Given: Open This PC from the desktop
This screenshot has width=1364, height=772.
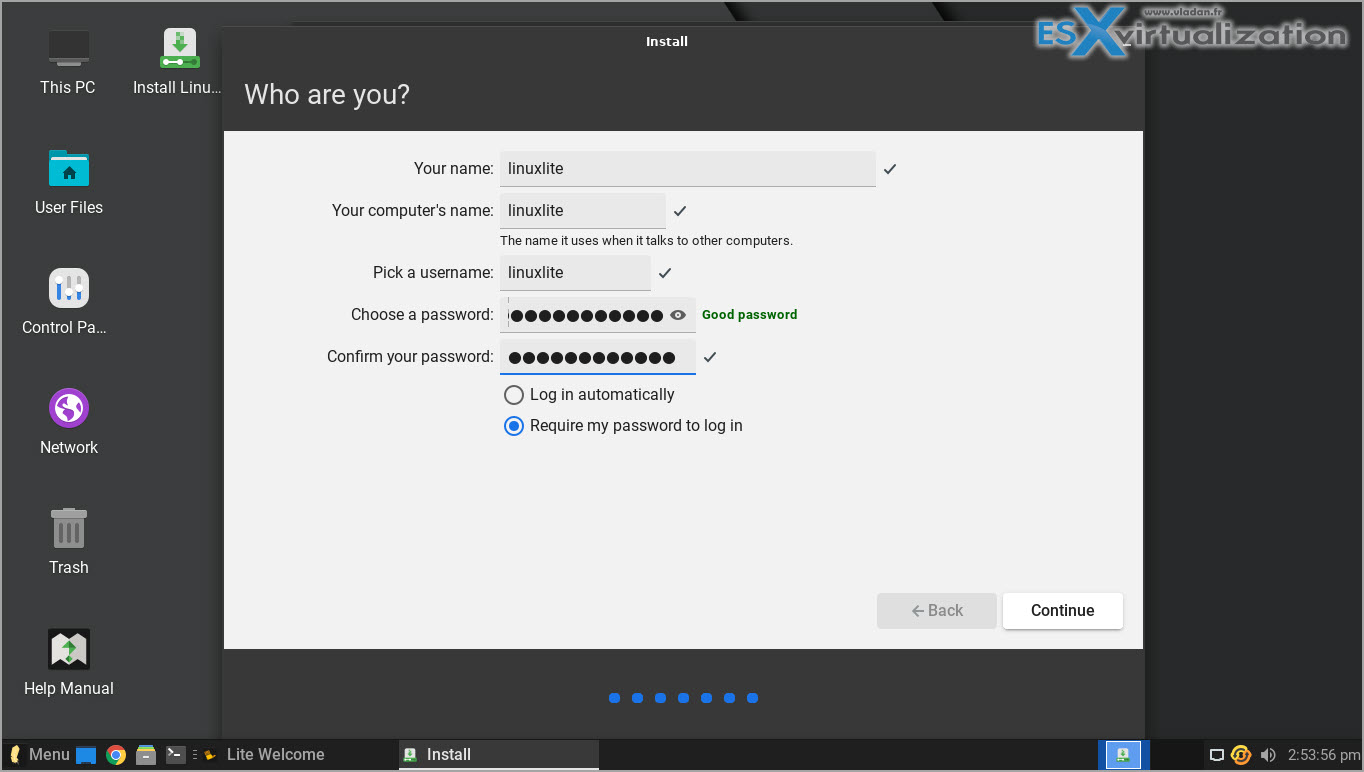Looking at the screenshot, I should (67, 60).
